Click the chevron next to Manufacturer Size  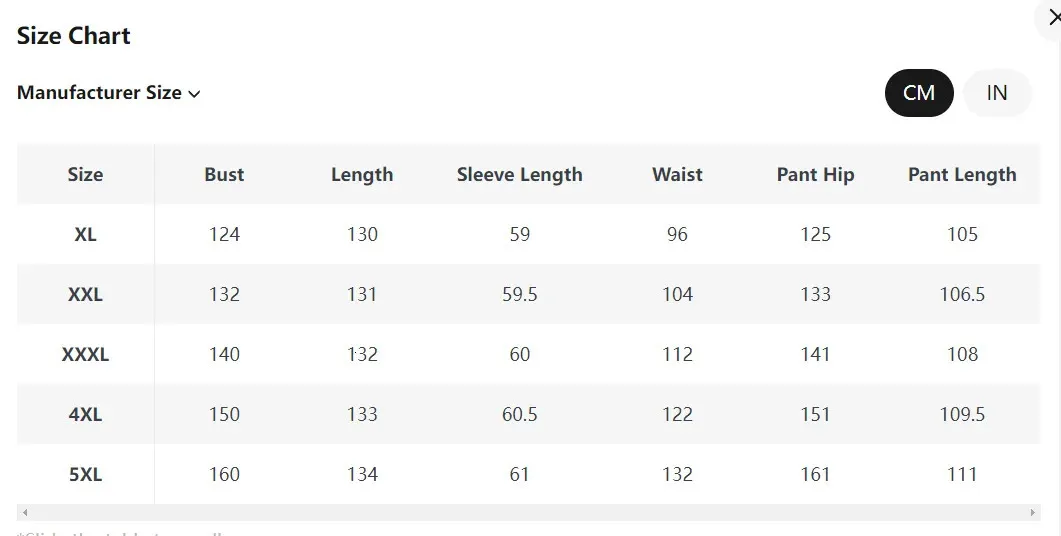pos(194,94)
